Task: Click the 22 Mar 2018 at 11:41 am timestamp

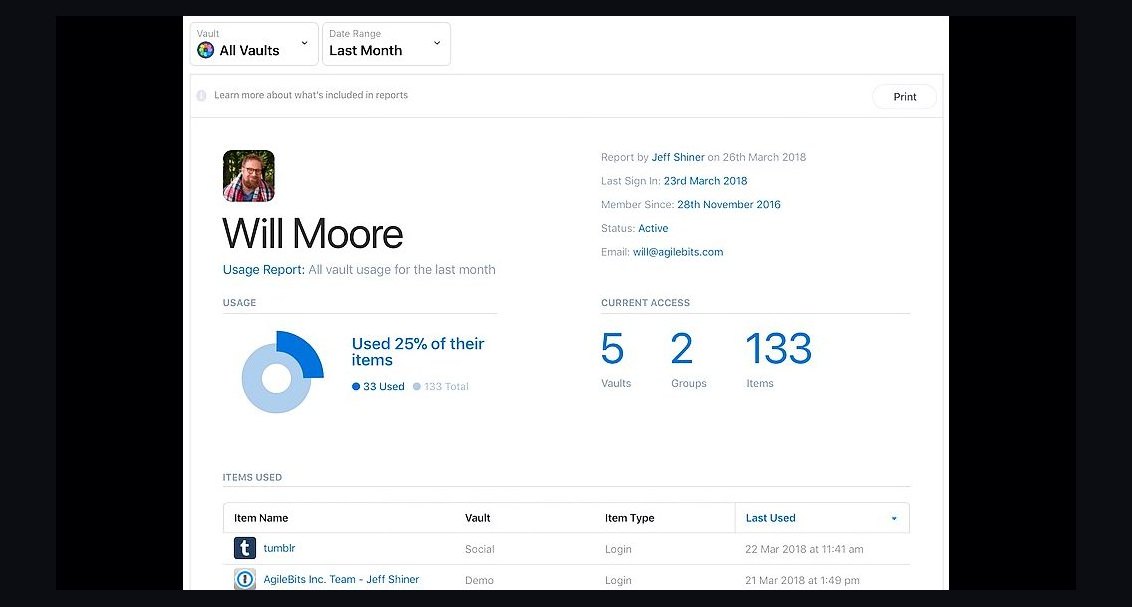Action: coord(804,549)
